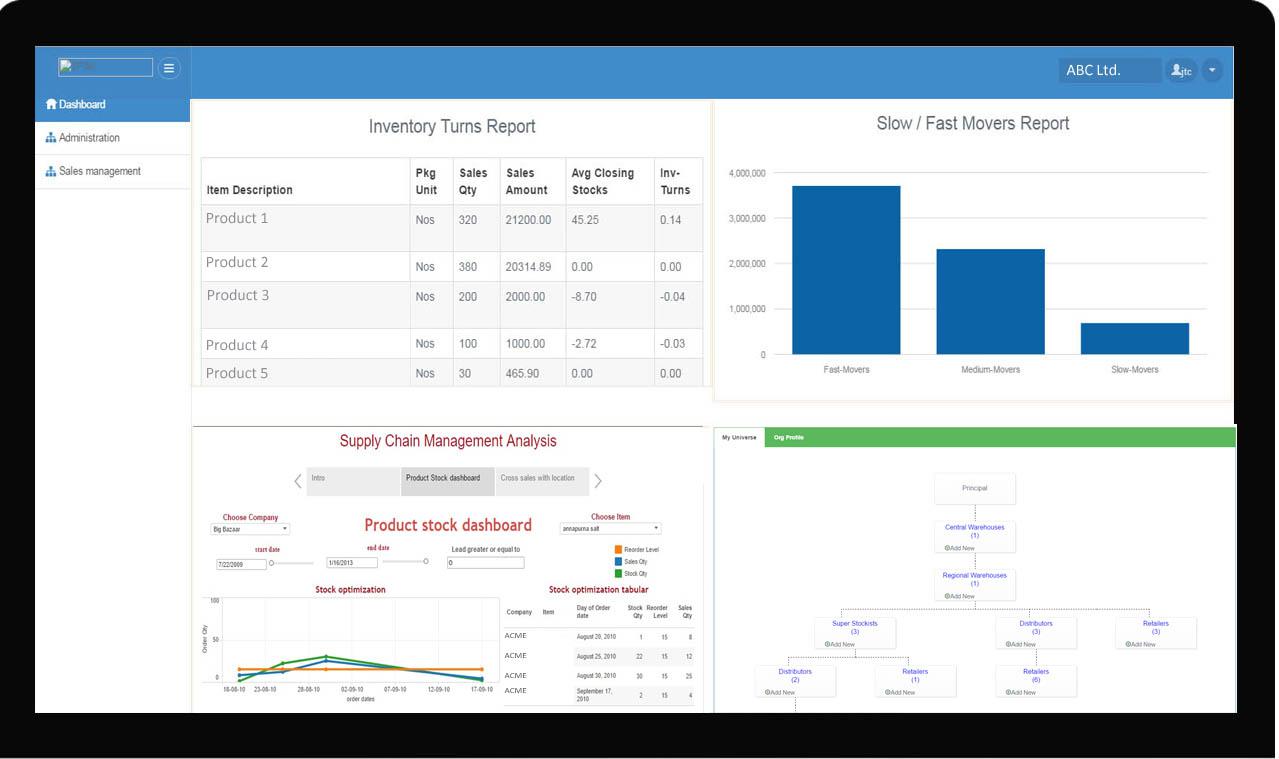1279x759 pixels.
Task: Add New under Retailers (1)
Action: (x=899, y=692)
